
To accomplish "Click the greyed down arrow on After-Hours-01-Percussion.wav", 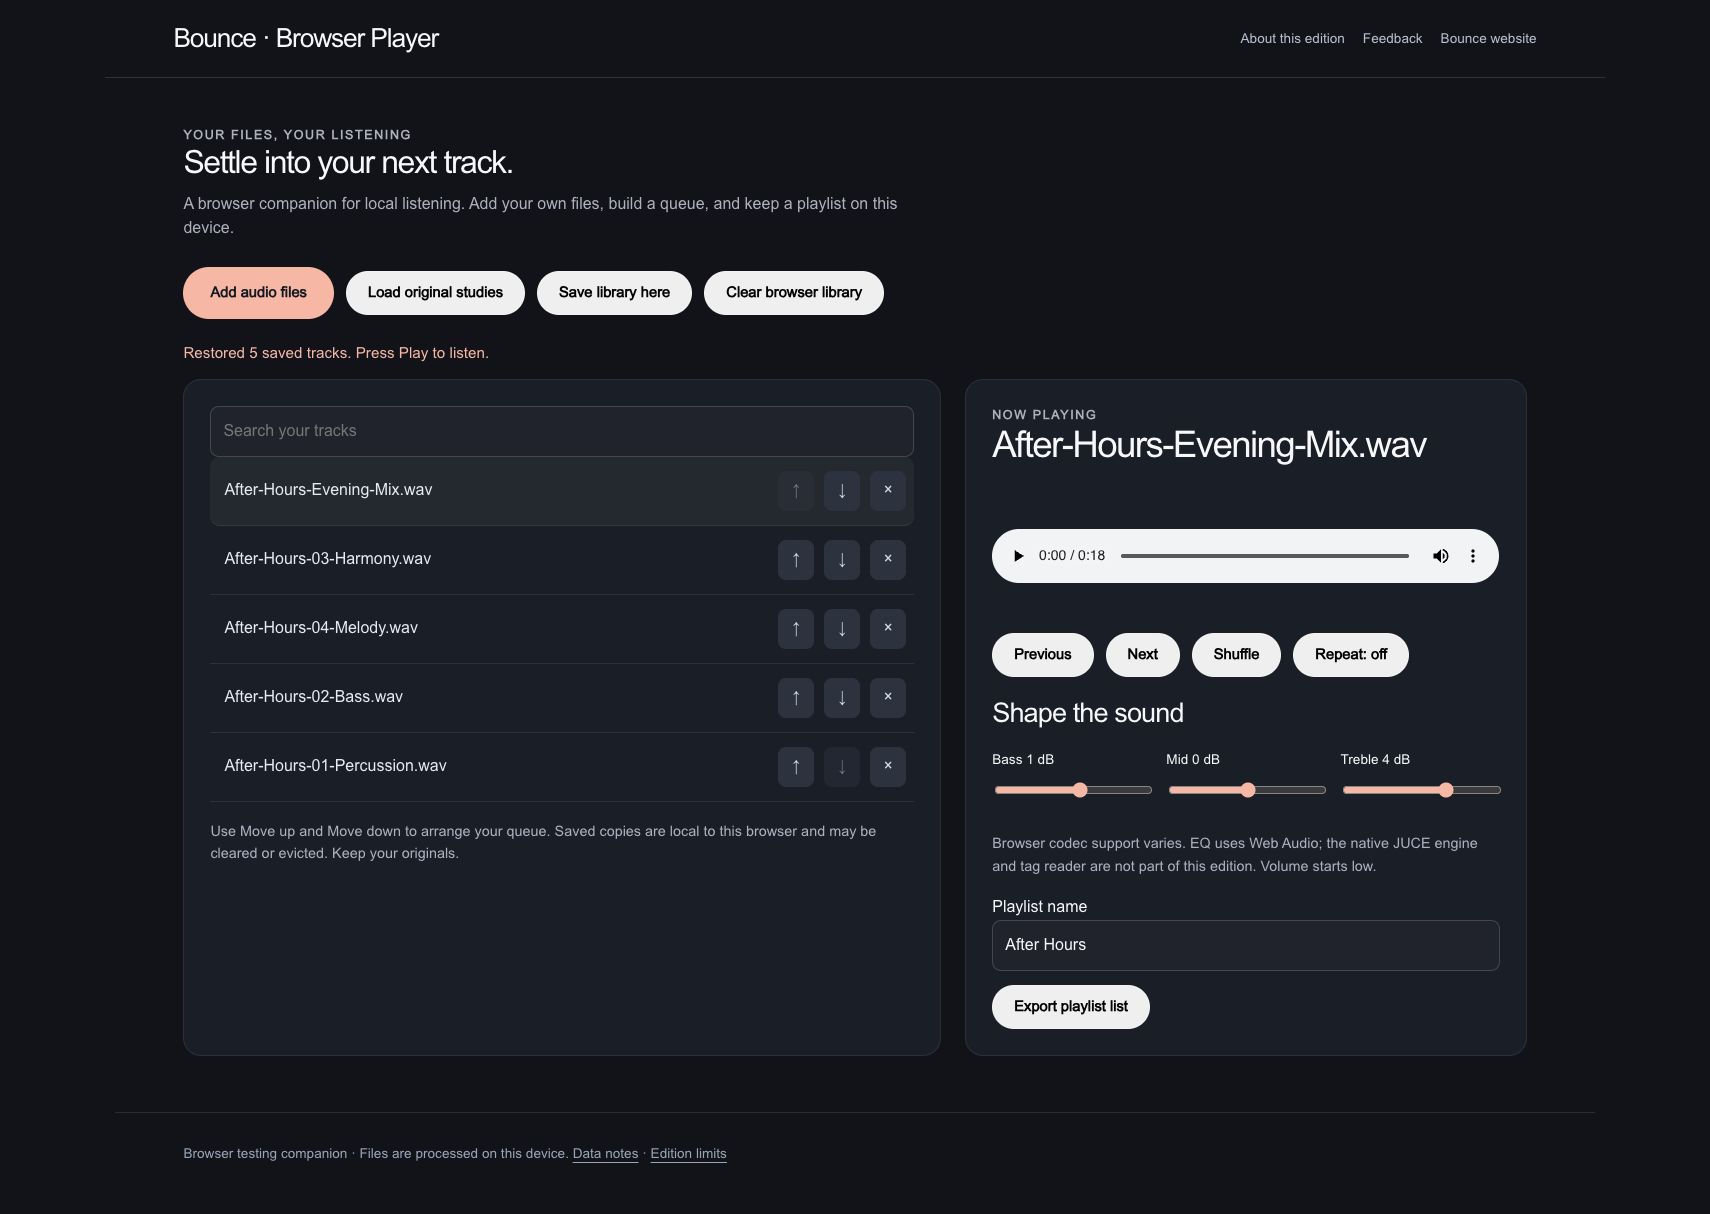I will tap(842, 767).
